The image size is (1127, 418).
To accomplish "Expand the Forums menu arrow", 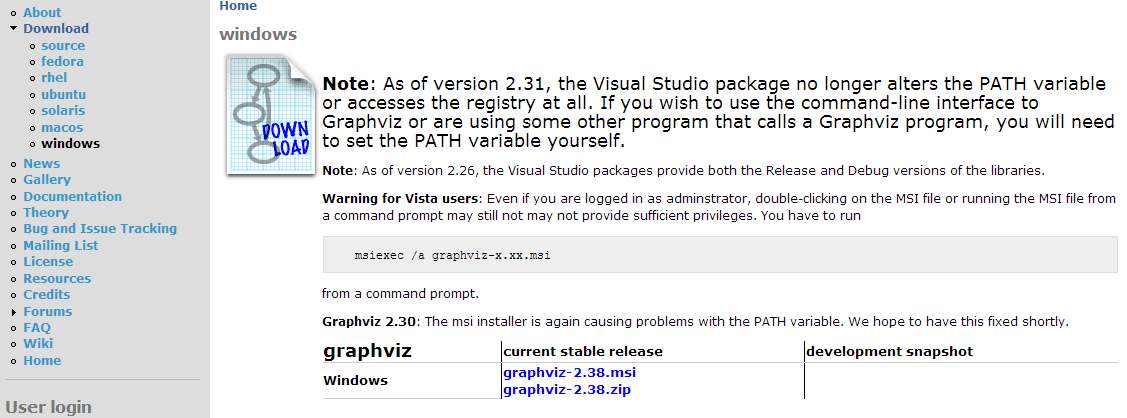I will pyautogui.click(x=14, y=312).
